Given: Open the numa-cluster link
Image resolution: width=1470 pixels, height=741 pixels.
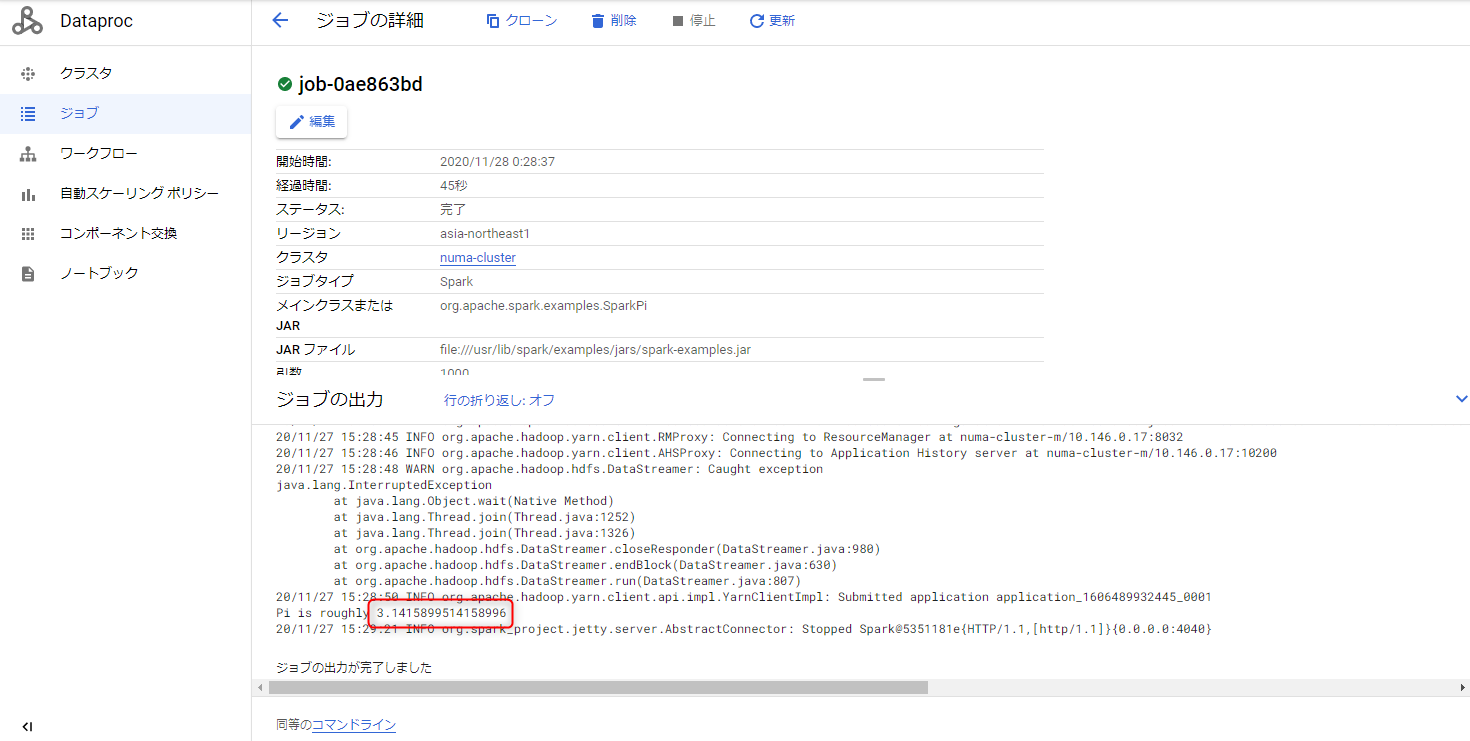Looking at the screenshot, I should coord(478,258).
